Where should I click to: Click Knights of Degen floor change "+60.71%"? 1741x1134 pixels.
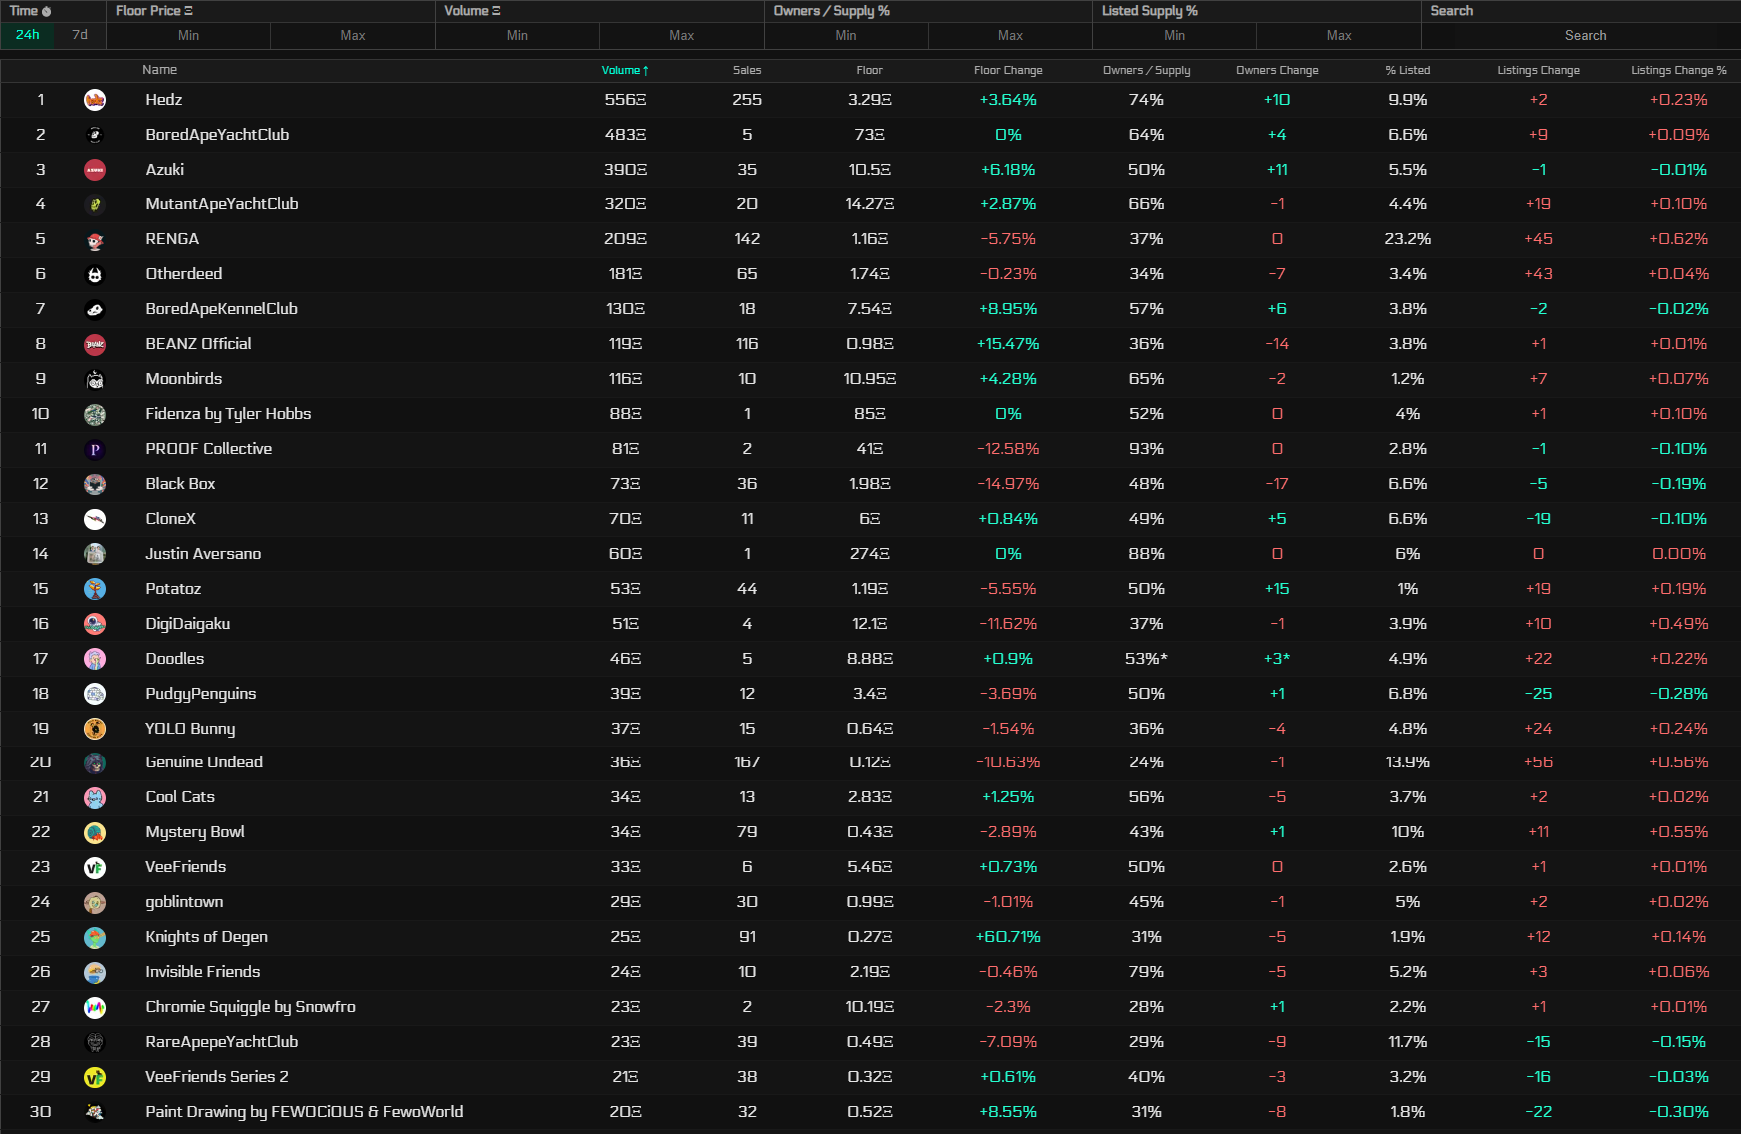[1008, 937]
